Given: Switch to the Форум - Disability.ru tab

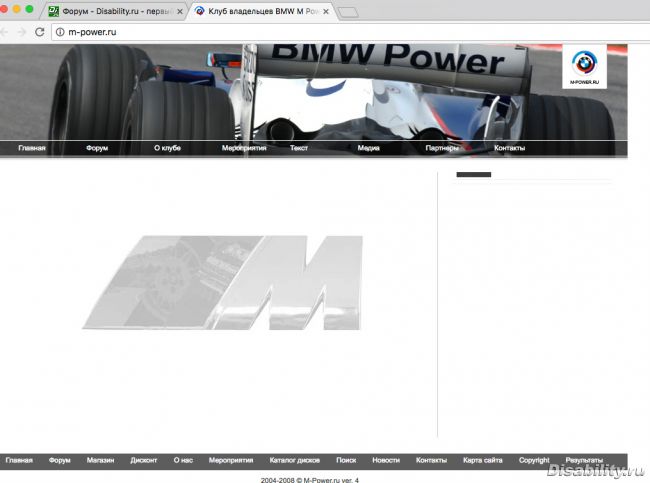Looking at the screenshot, I should [x=117, y=11].
